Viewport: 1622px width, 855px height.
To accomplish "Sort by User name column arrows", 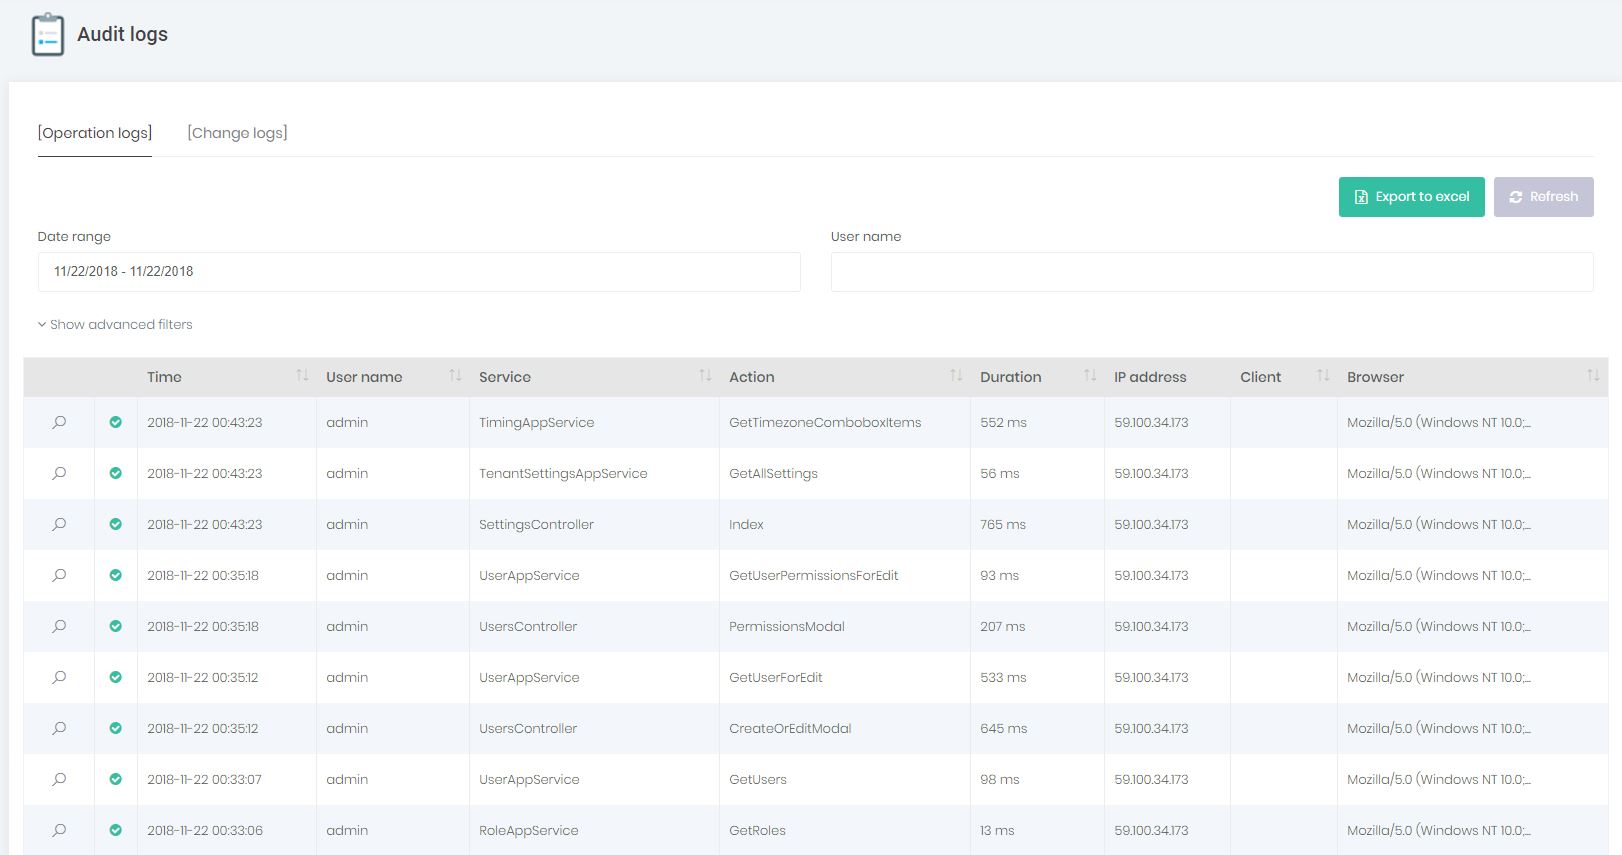I will [x=455, y=376].
